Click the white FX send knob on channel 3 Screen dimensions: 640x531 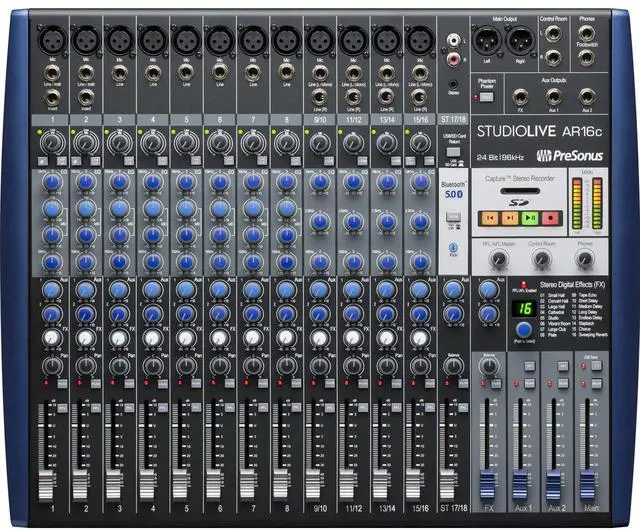coord(119,339)
